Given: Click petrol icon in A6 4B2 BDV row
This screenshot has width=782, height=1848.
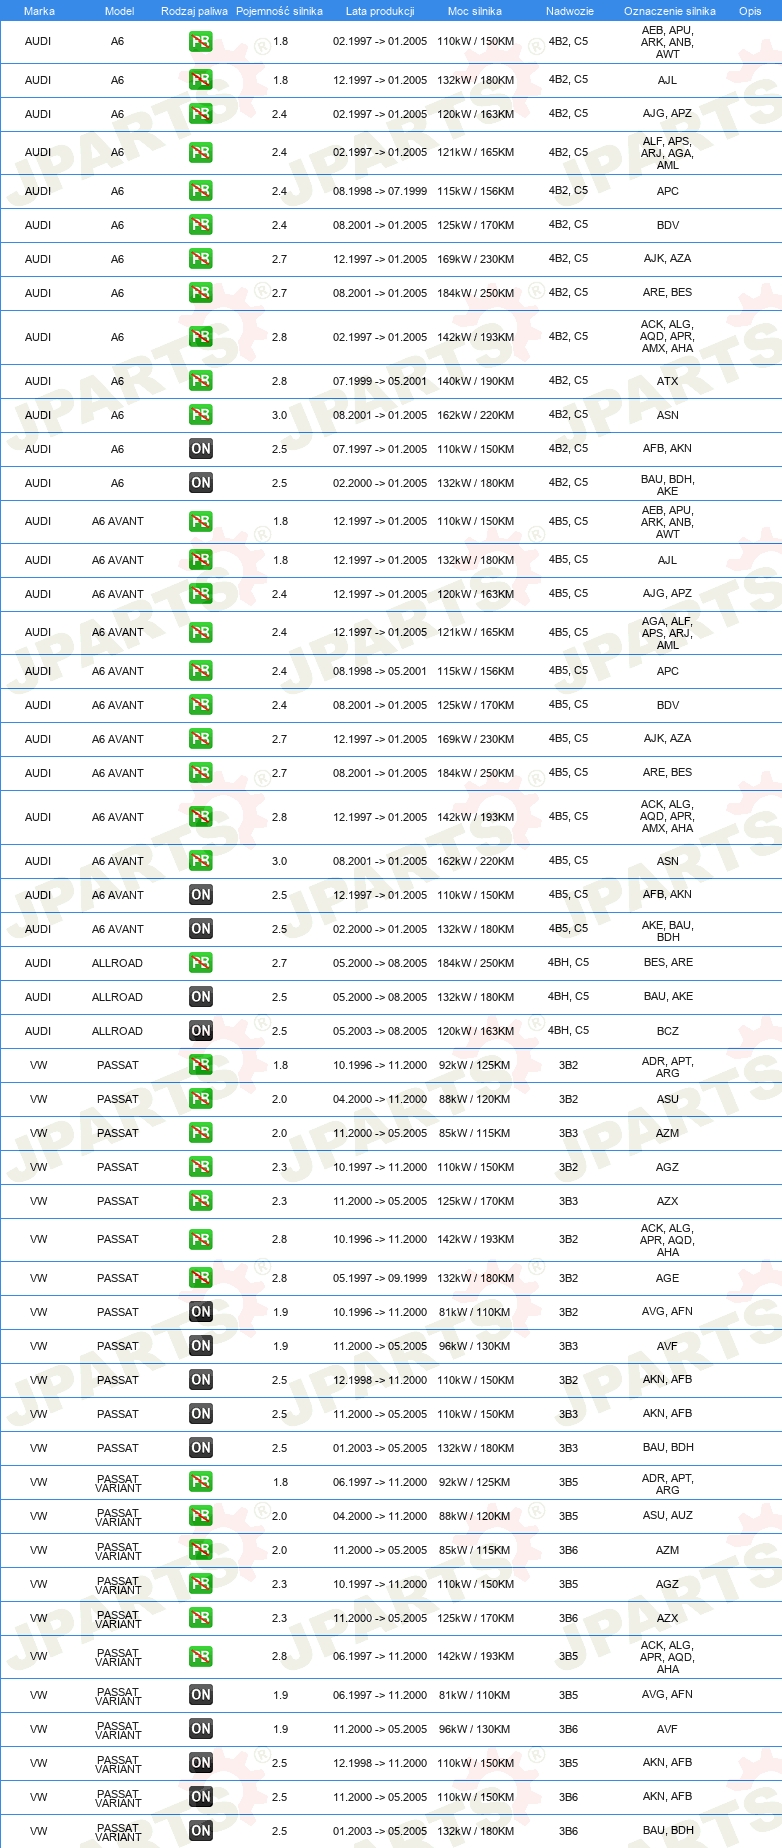Looking at the screenshot, I should pos(201,225).
